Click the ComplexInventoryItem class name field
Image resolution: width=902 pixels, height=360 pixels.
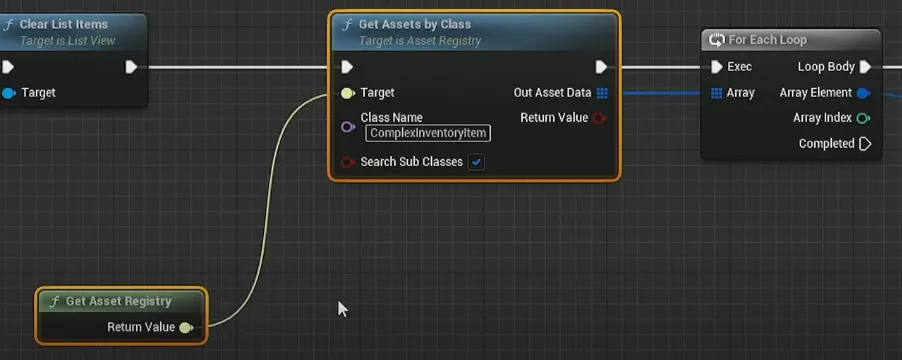pyautogui.click(x=428, y=133)
